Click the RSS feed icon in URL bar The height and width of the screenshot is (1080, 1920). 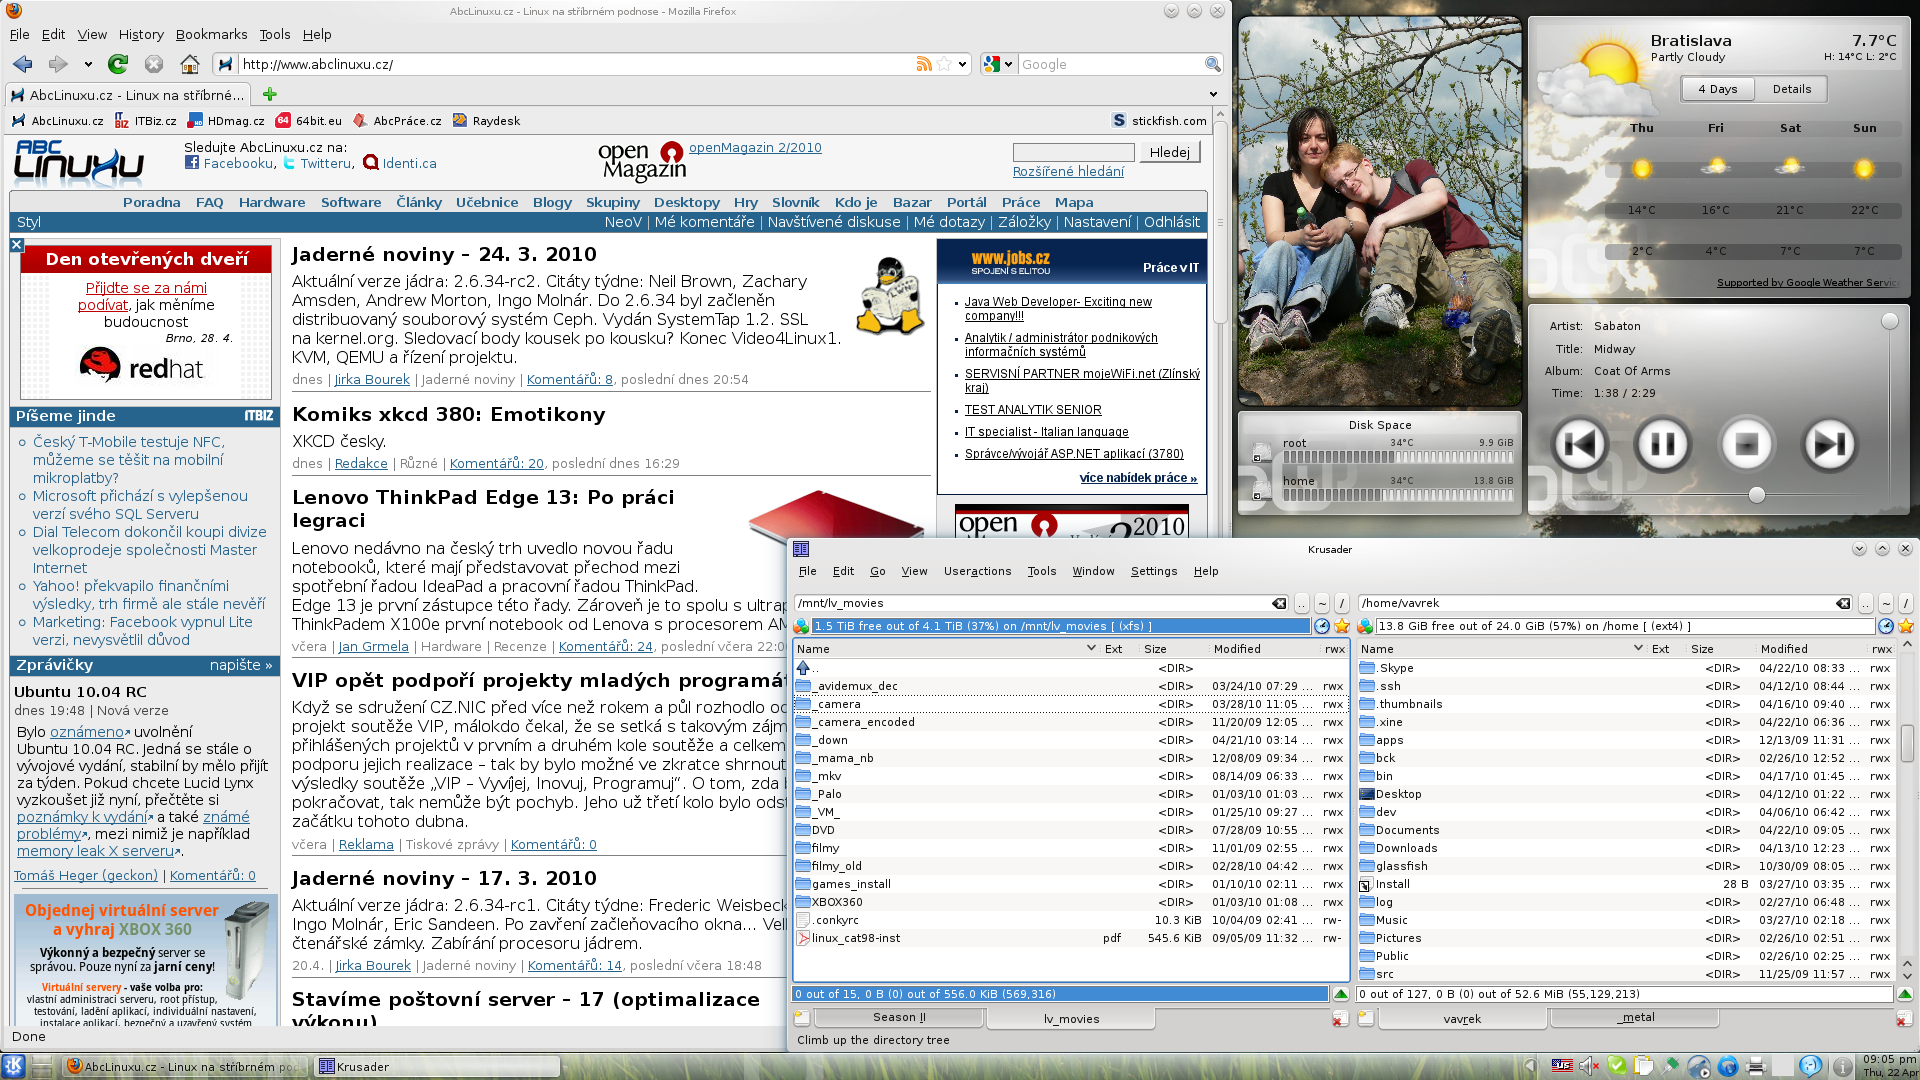924,64
